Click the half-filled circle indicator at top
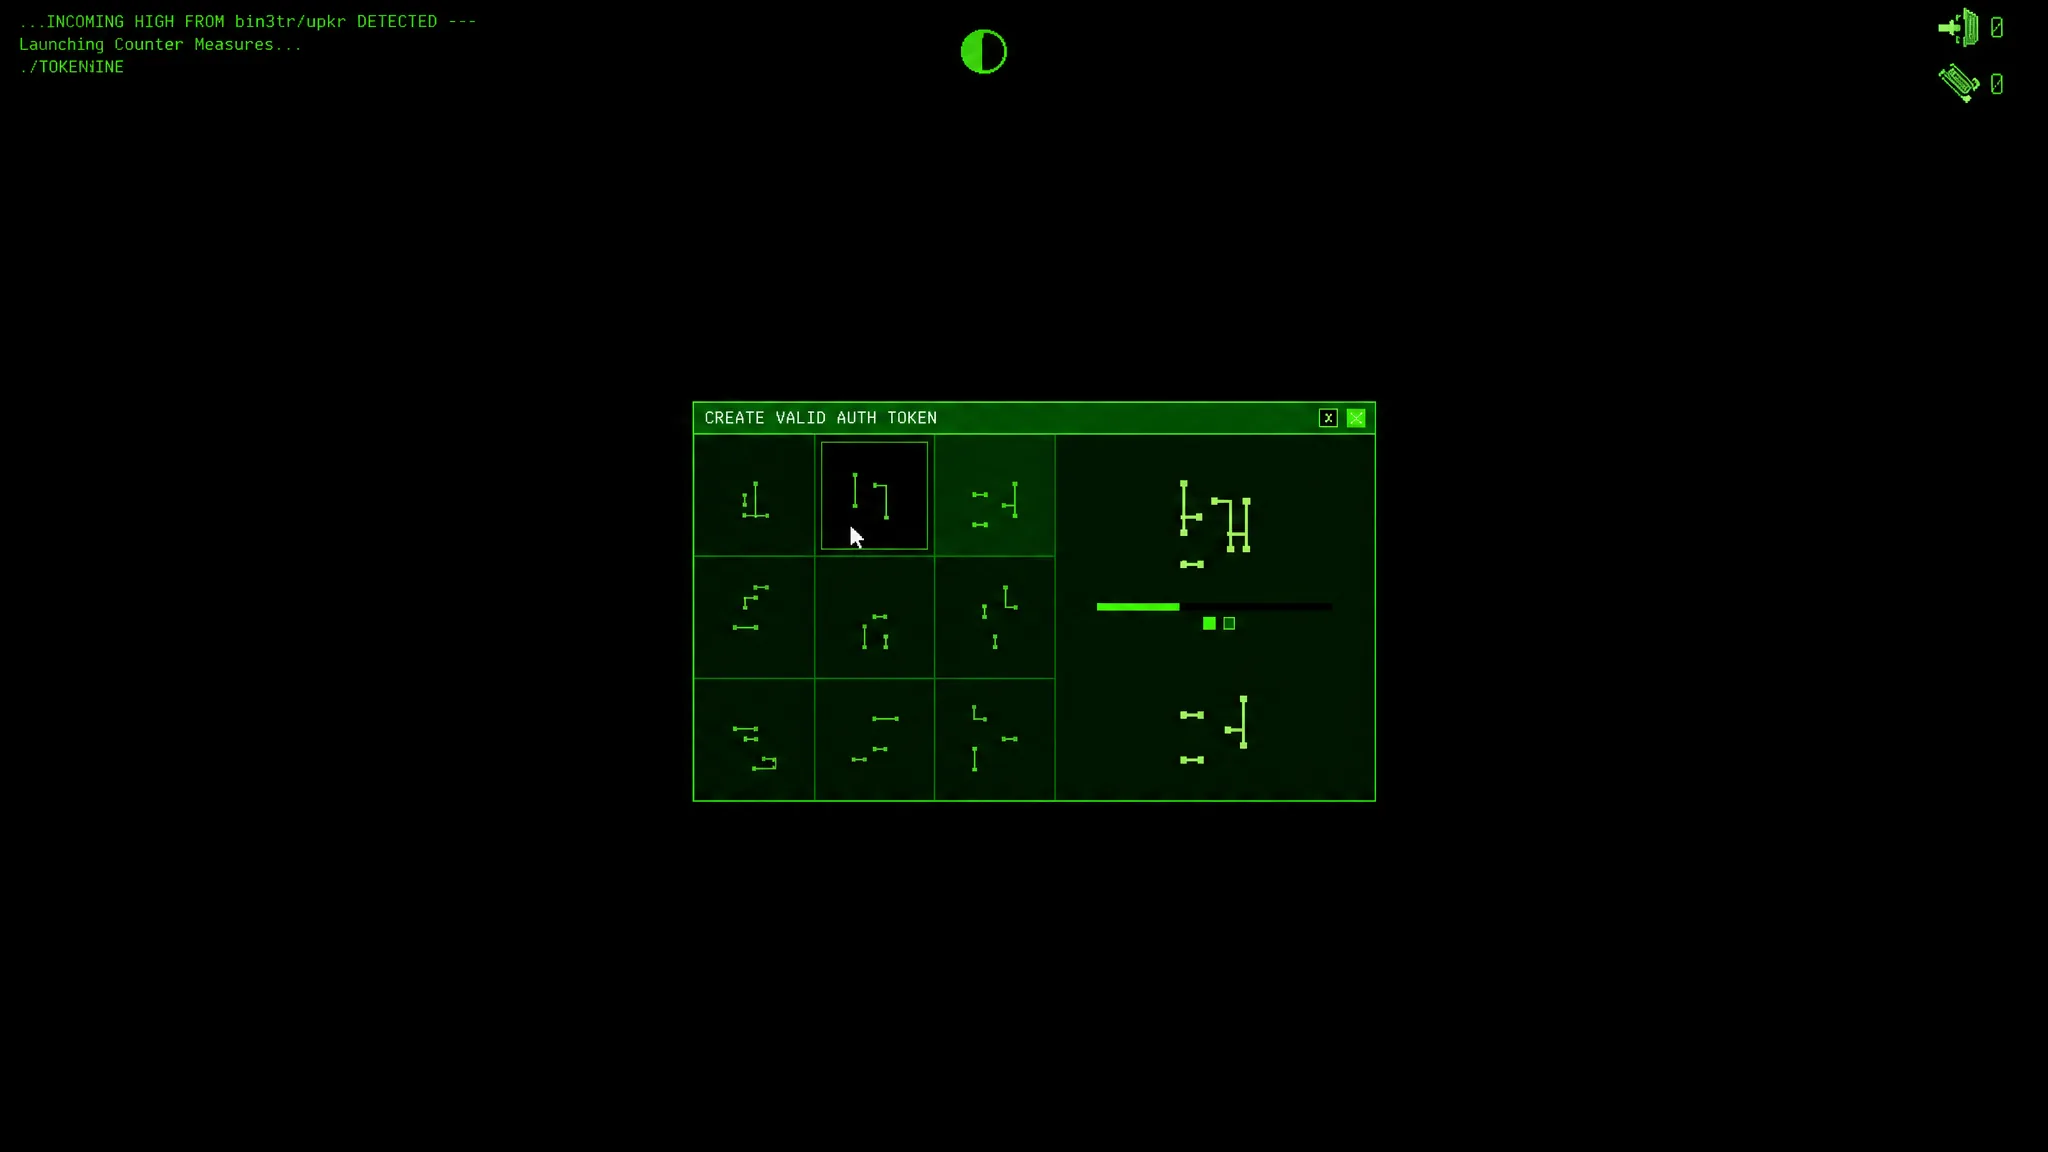 pyautogui.click(x=984, y=52)
